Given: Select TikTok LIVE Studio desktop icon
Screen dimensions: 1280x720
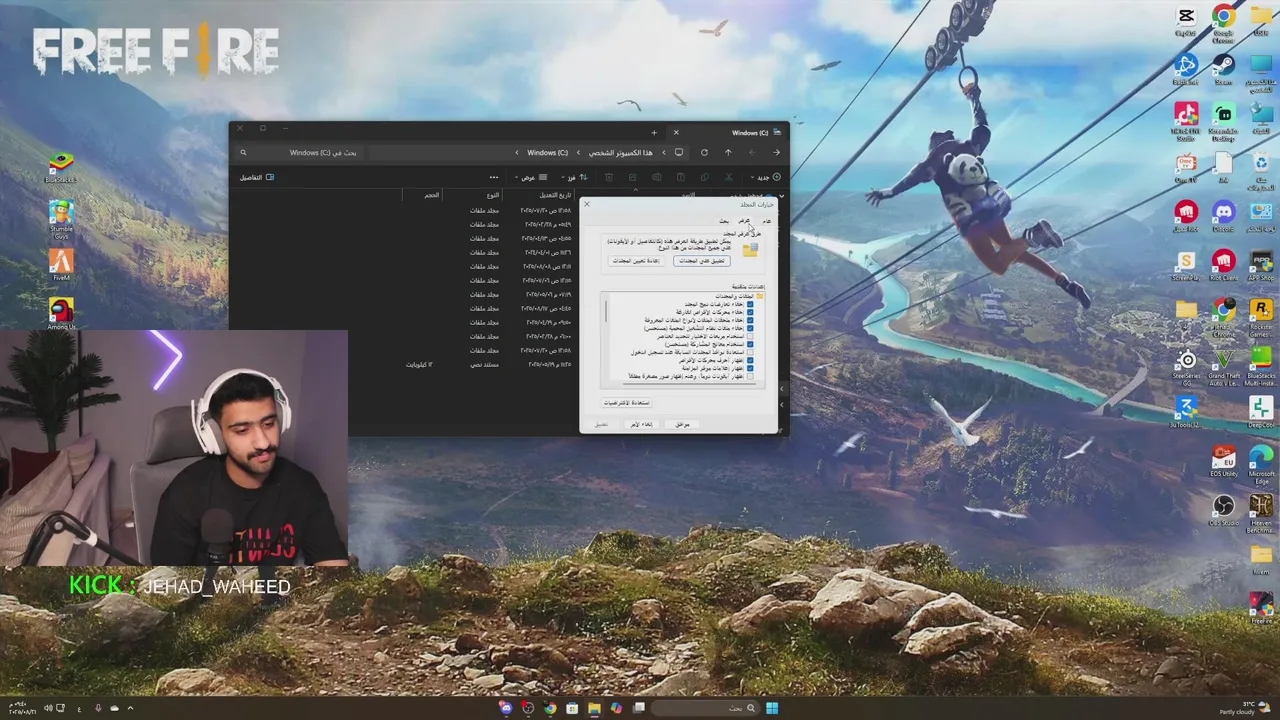Looking at the screenshot, I should coord(1186,120).
